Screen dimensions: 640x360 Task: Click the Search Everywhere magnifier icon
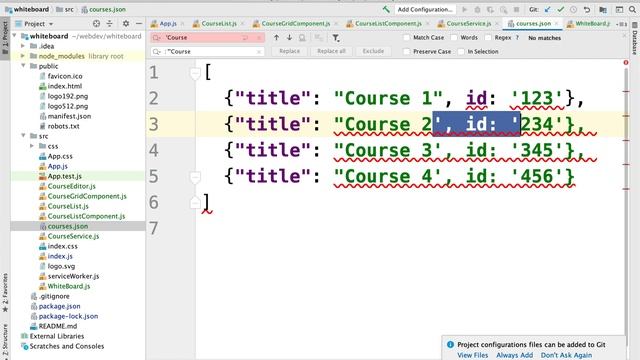pos(632,9)
